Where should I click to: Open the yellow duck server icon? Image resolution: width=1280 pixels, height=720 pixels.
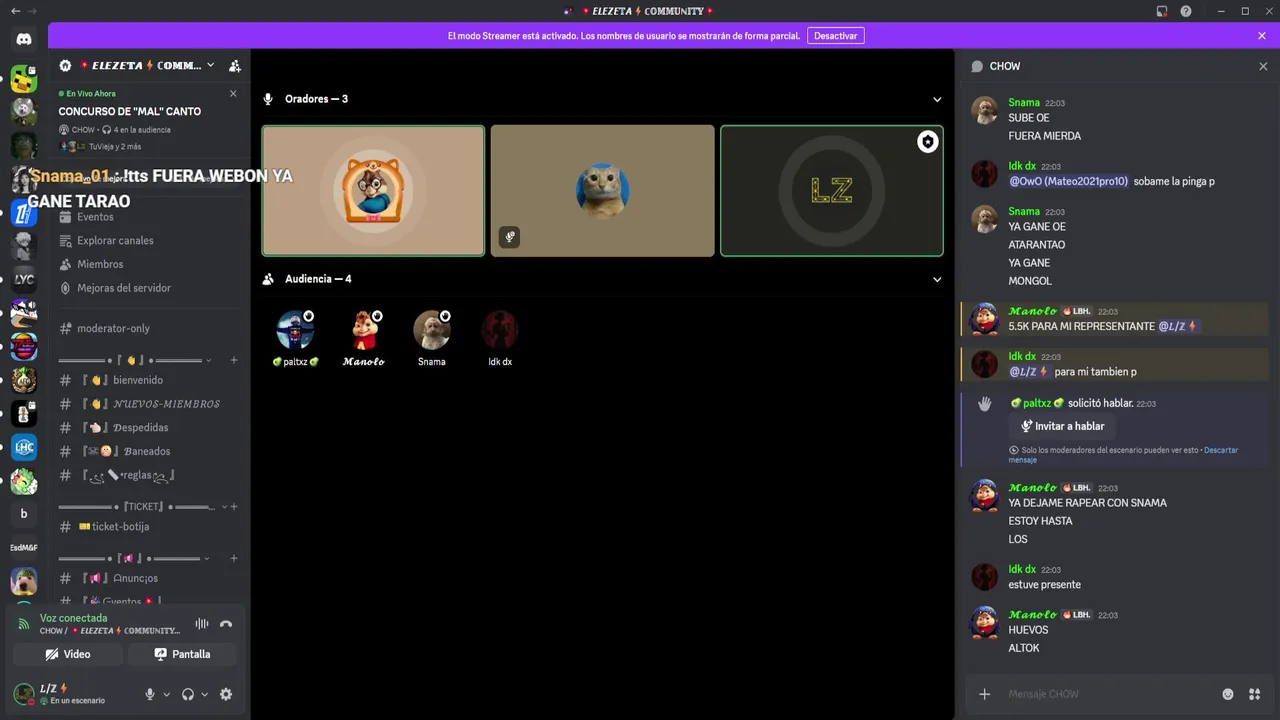(x=24, y=79)
